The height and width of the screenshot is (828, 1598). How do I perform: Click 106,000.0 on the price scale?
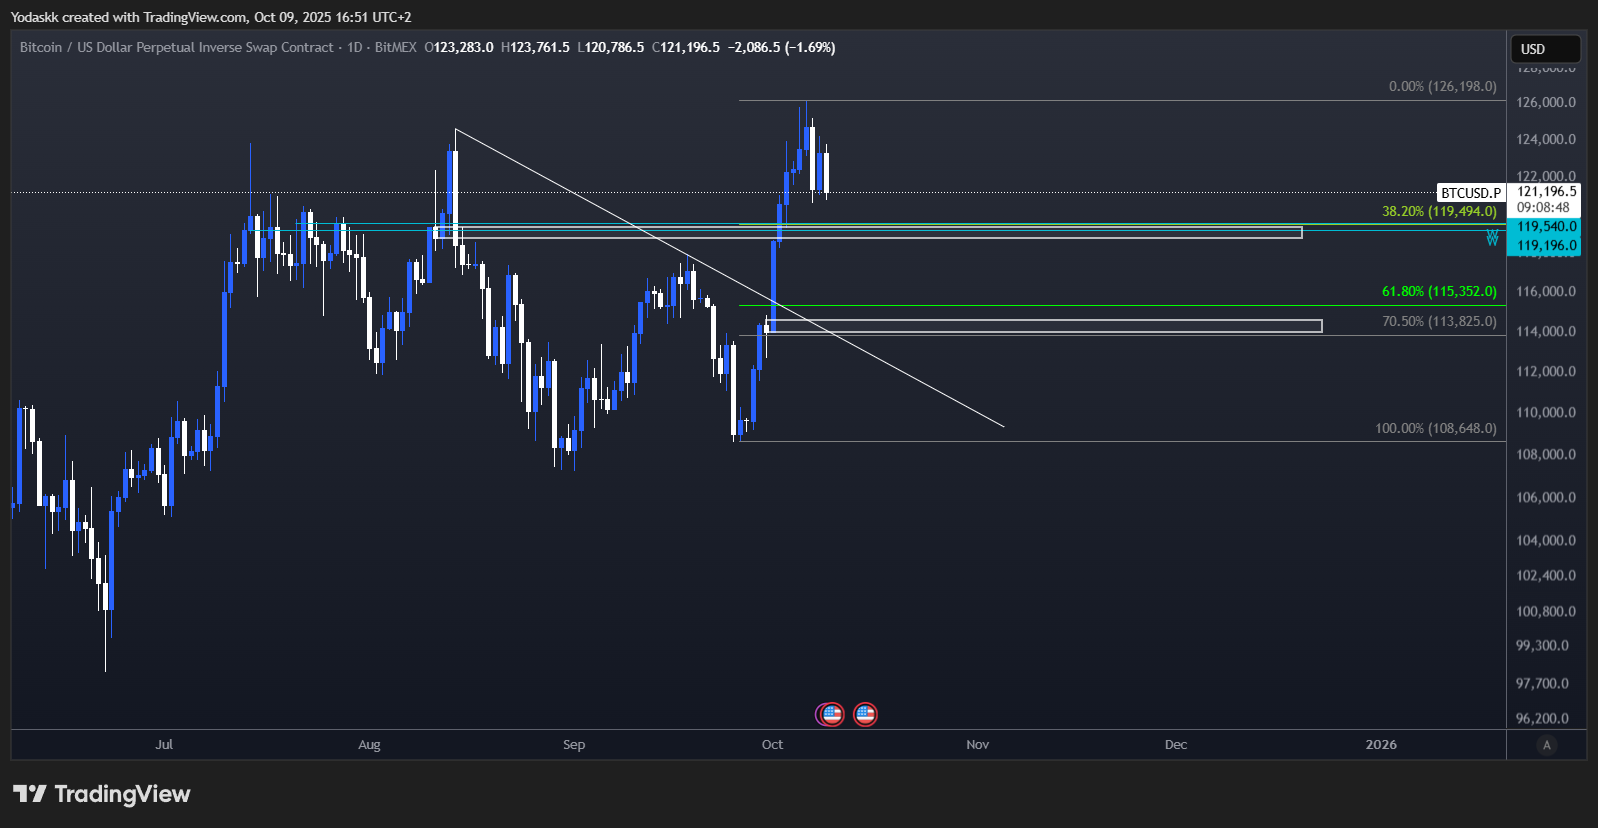(x=1546, y=497)
